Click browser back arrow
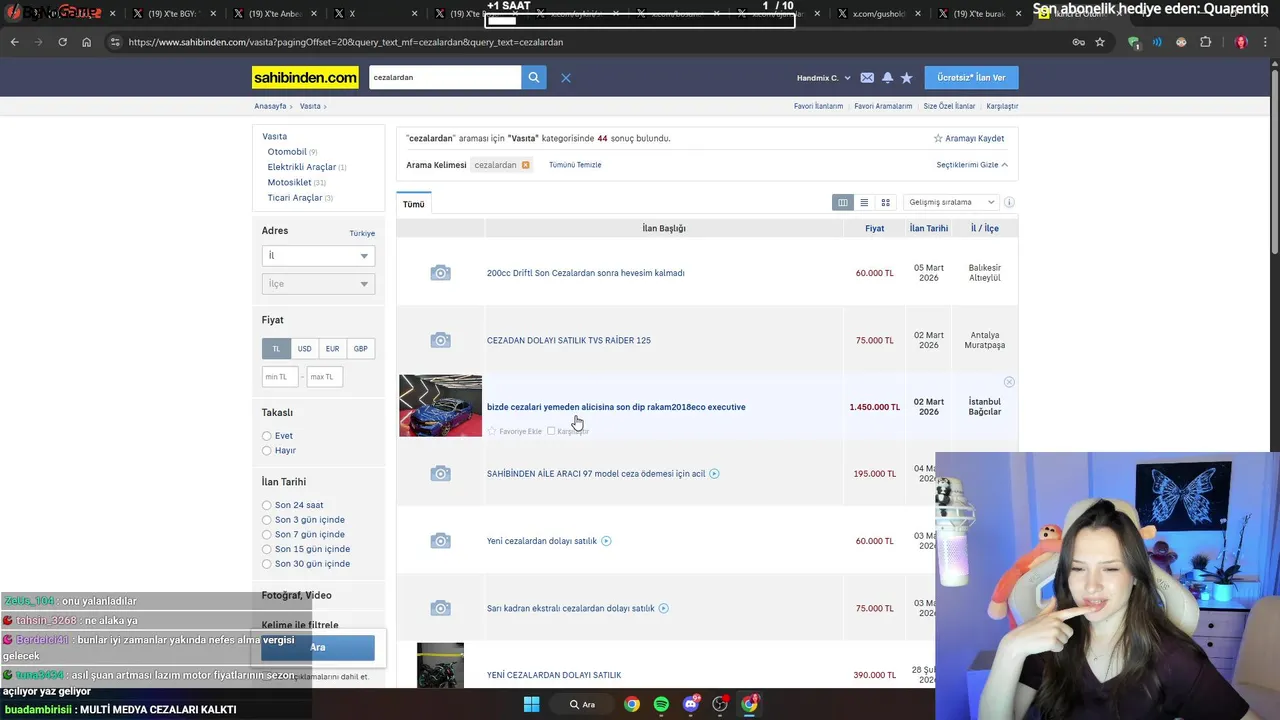The image size is (1280, 720). [x=14, y=42]
